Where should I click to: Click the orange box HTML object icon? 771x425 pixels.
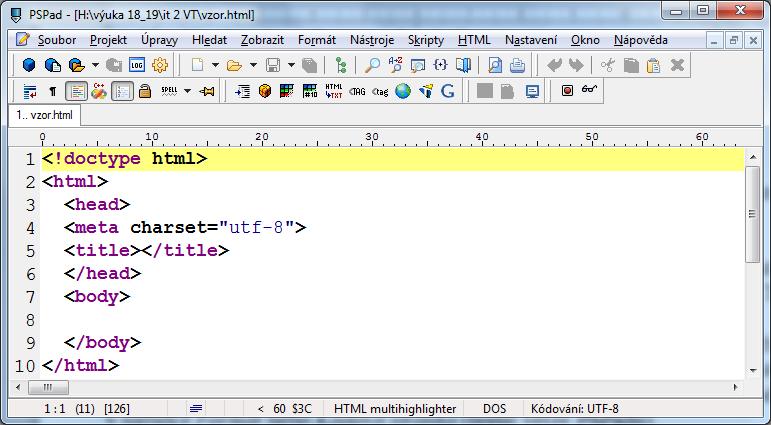coord(265,91)
